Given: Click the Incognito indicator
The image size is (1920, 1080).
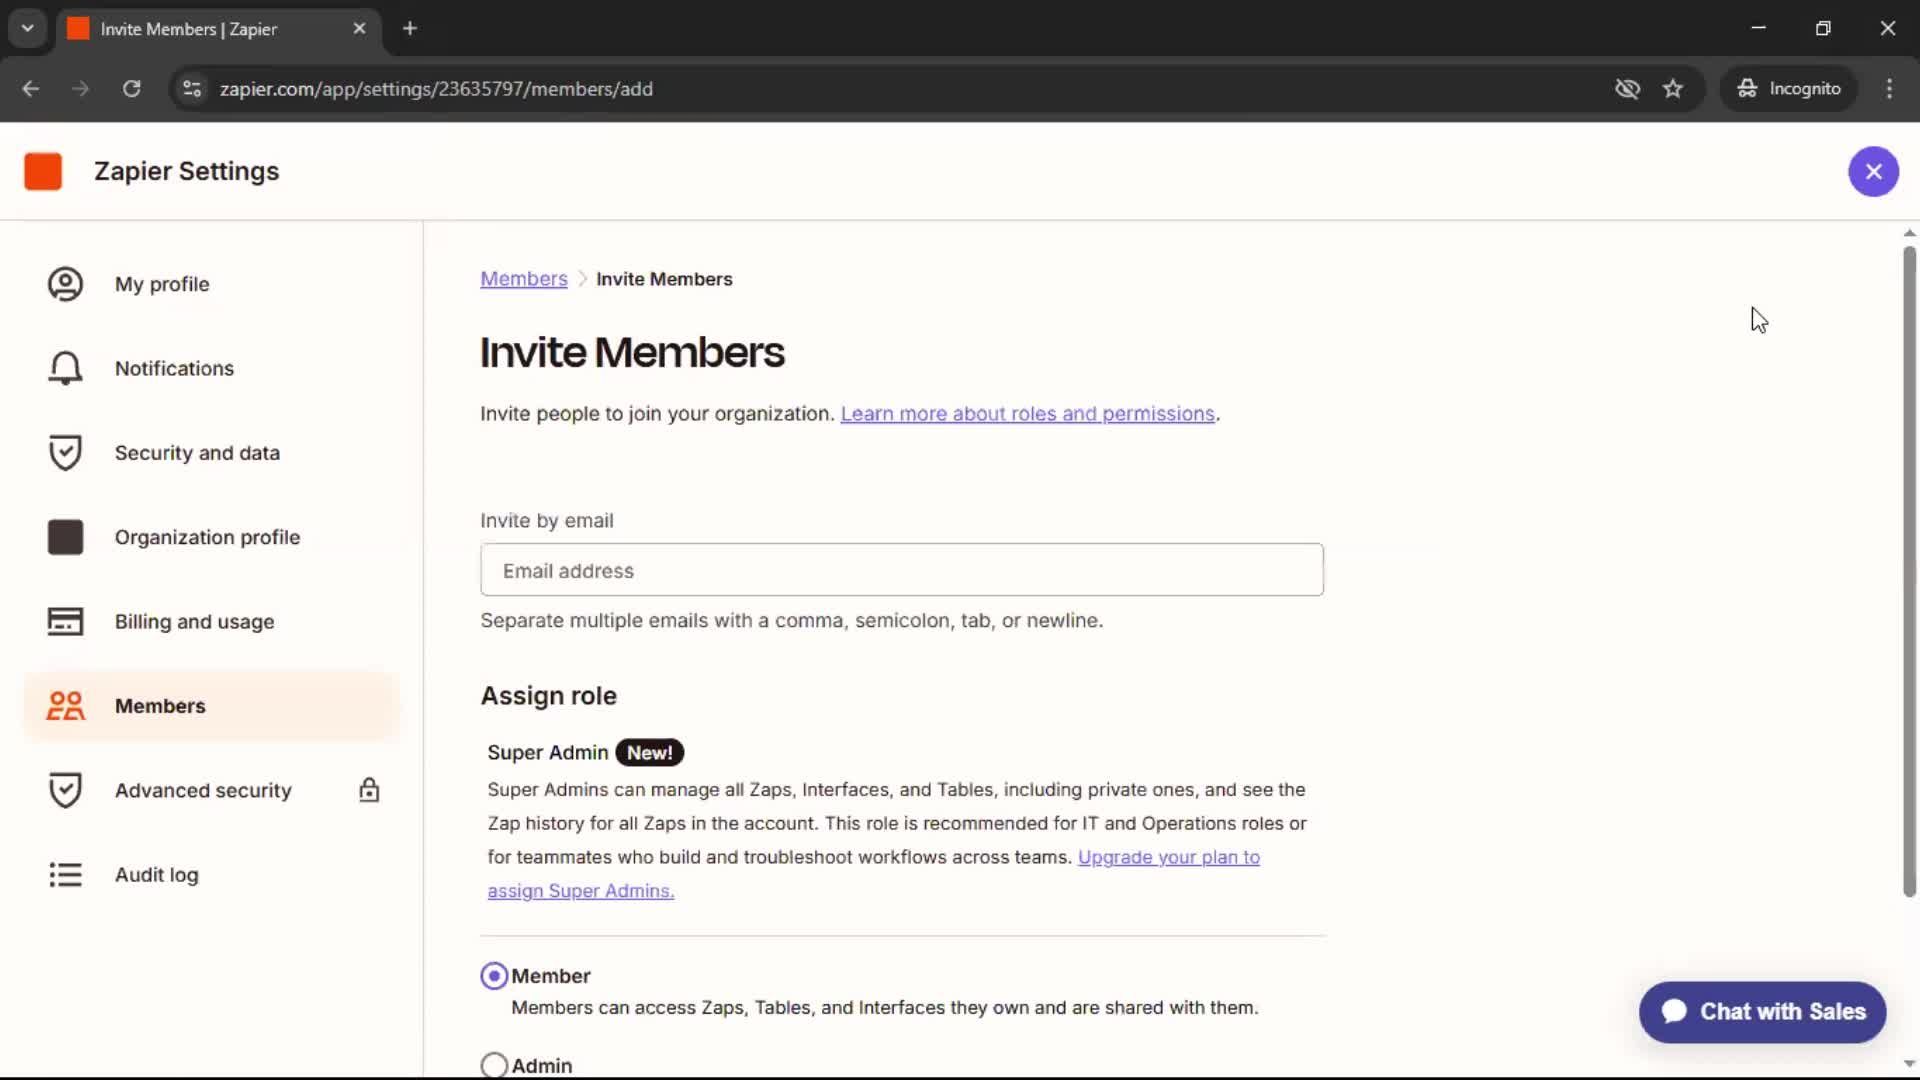Looking at the screenshot, I should [1789, 89].
